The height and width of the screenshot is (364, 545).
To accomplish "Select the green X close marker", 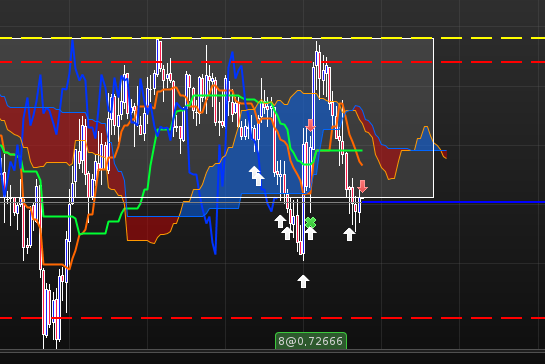I will [x=310, y=222].
